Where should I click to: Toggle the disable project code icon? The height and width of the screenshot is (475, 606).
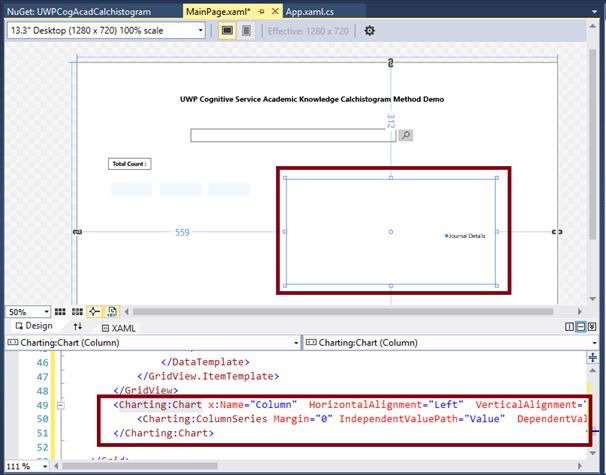click(112, 312)
